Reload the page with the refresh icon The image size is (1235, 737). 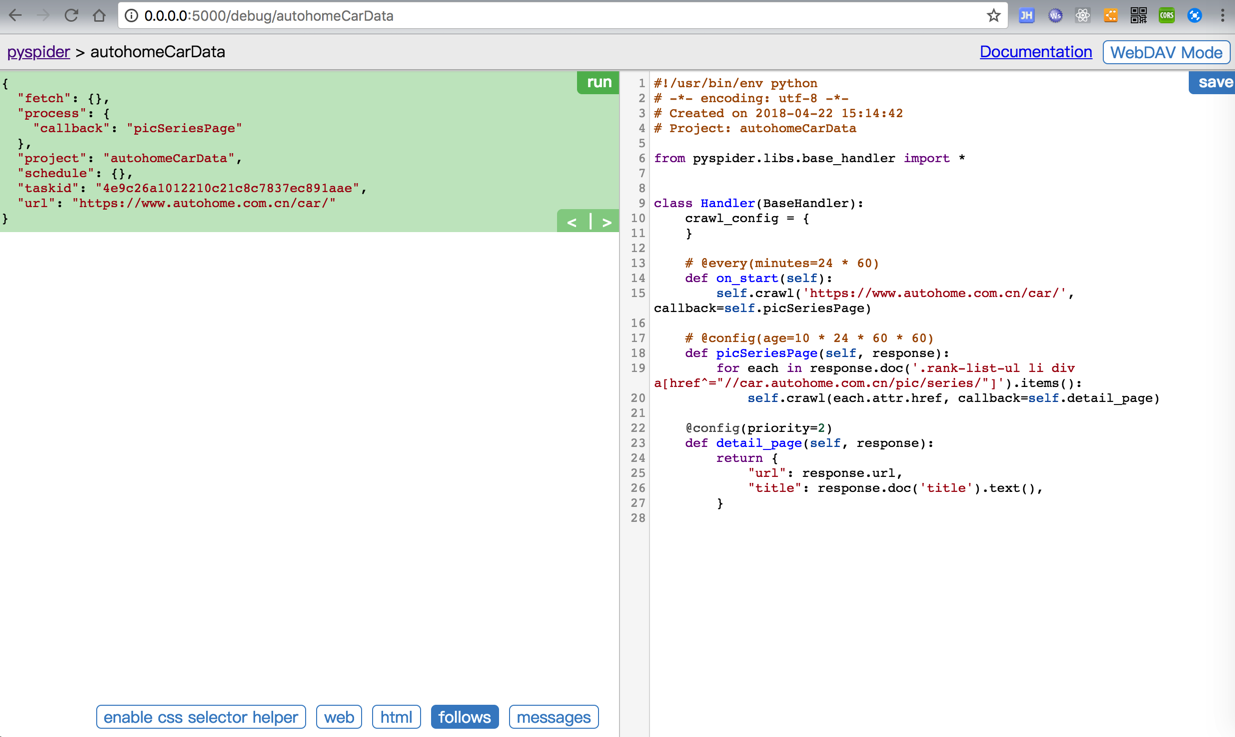(71, 15)
